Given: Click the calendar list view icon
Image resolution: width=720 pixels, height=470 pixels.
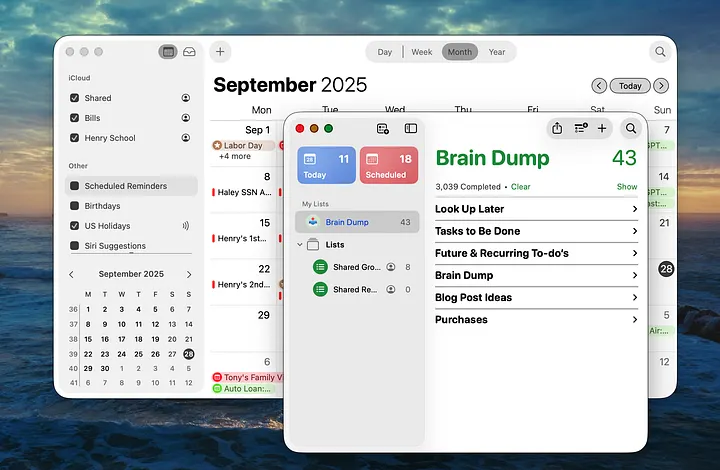Looking at the screenshot, I should (x=168, y=52).
